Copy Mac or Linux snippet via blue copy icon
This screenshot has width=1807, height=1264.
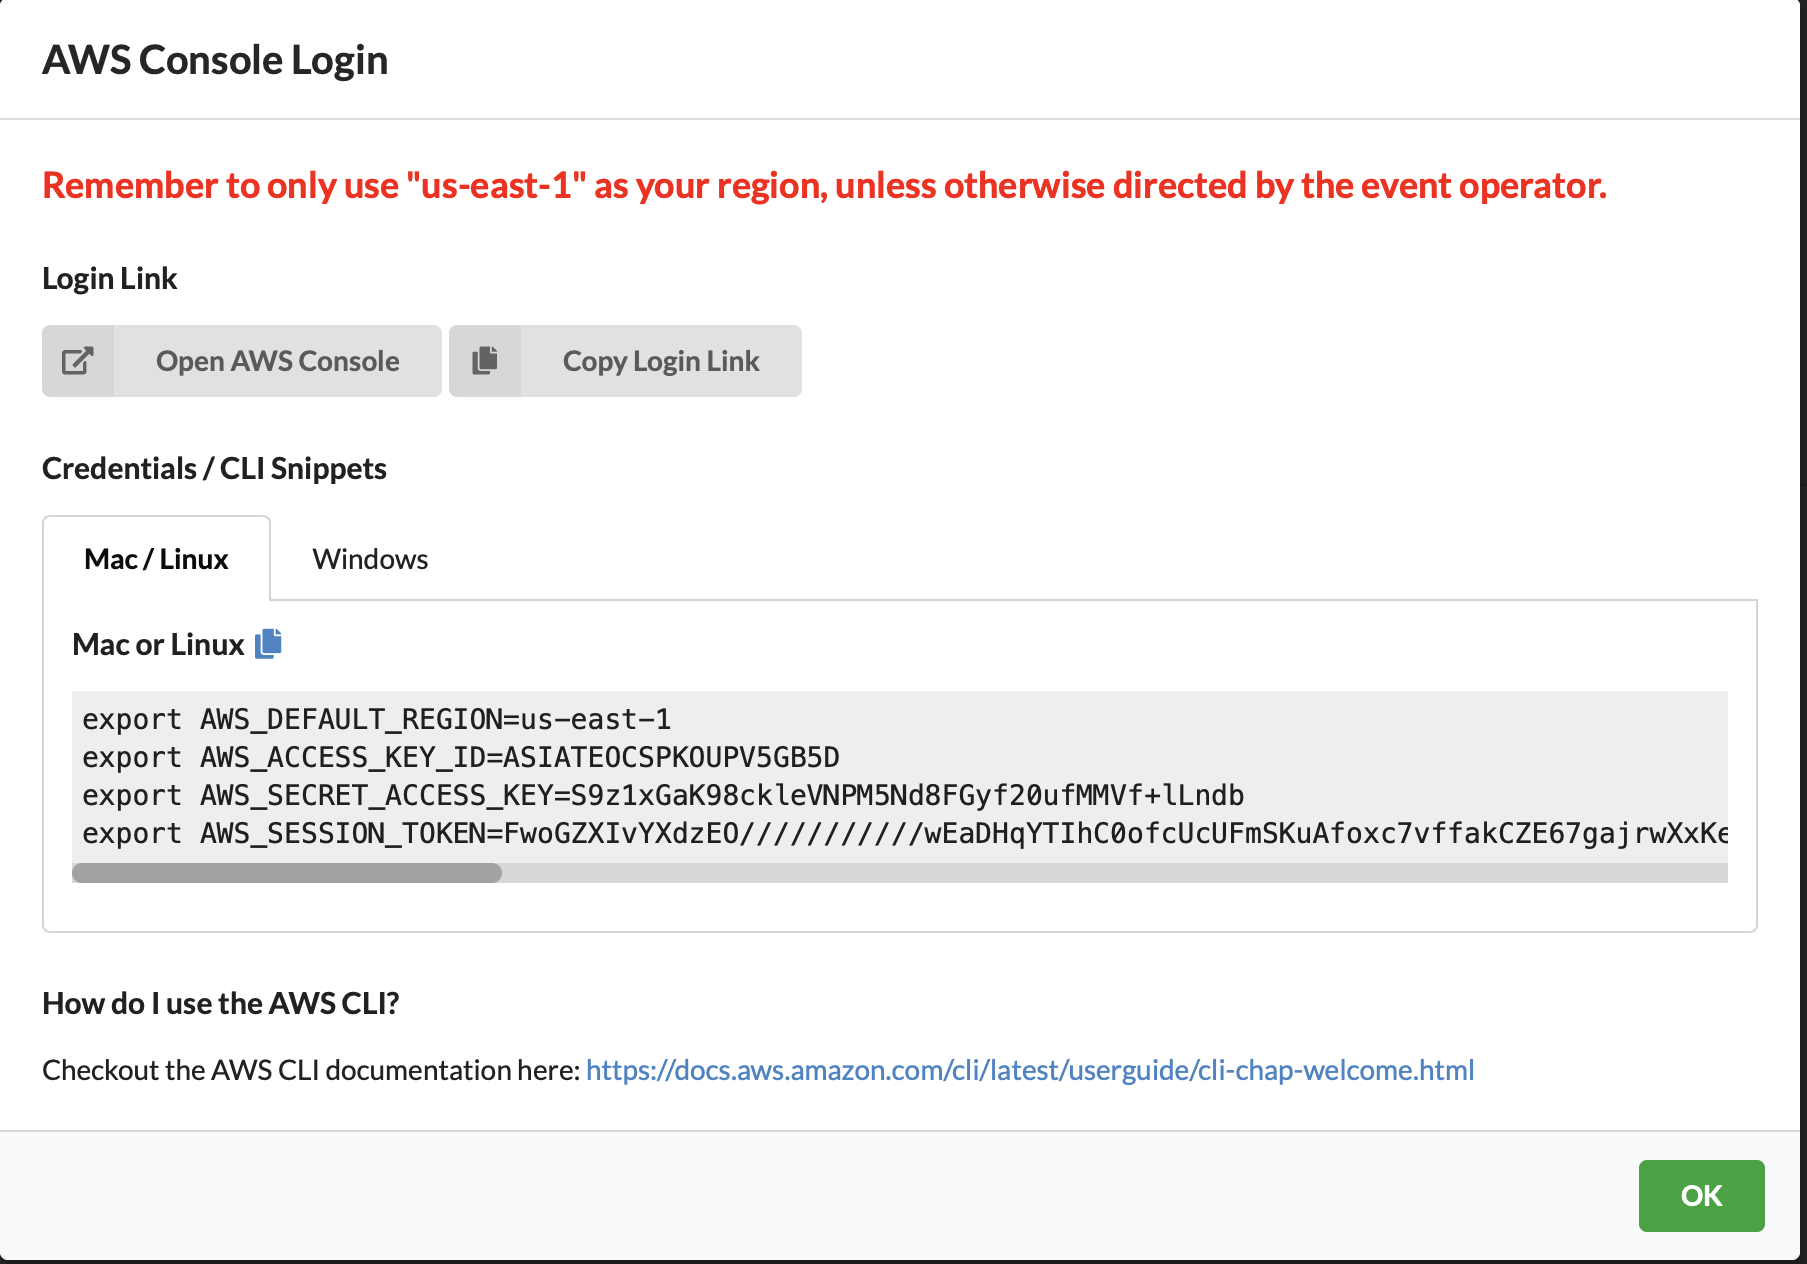(268, 644)
